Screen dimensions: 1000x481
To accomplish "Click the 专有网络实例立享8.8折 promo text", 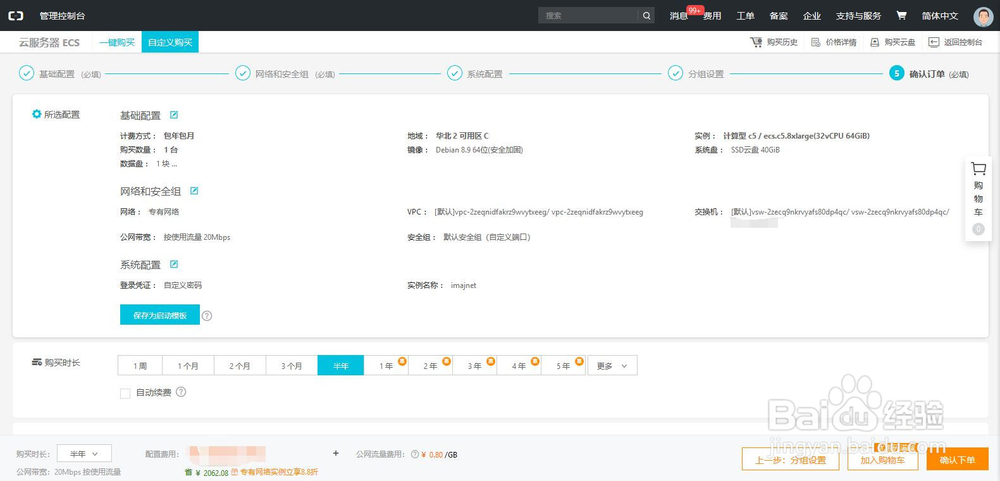I will [279, 472].
